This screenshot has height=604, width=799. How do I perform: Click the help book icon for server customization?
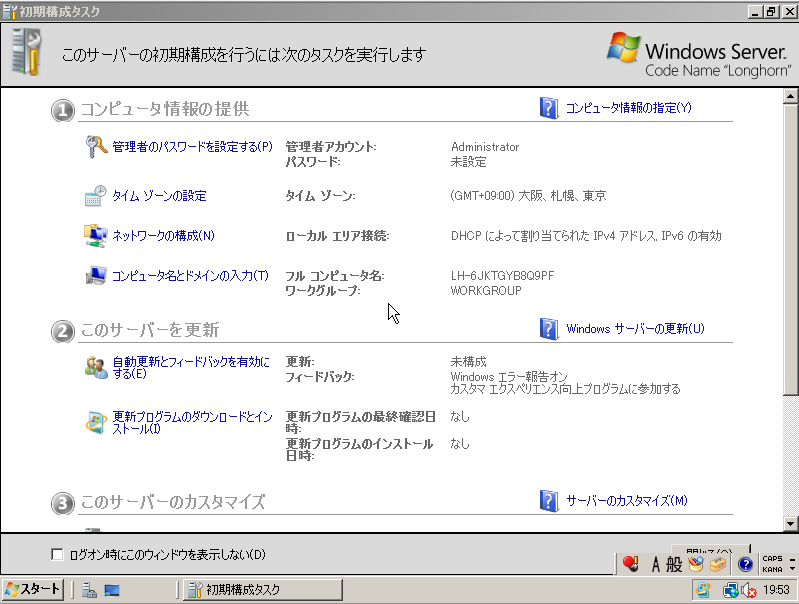click(549, 501)
